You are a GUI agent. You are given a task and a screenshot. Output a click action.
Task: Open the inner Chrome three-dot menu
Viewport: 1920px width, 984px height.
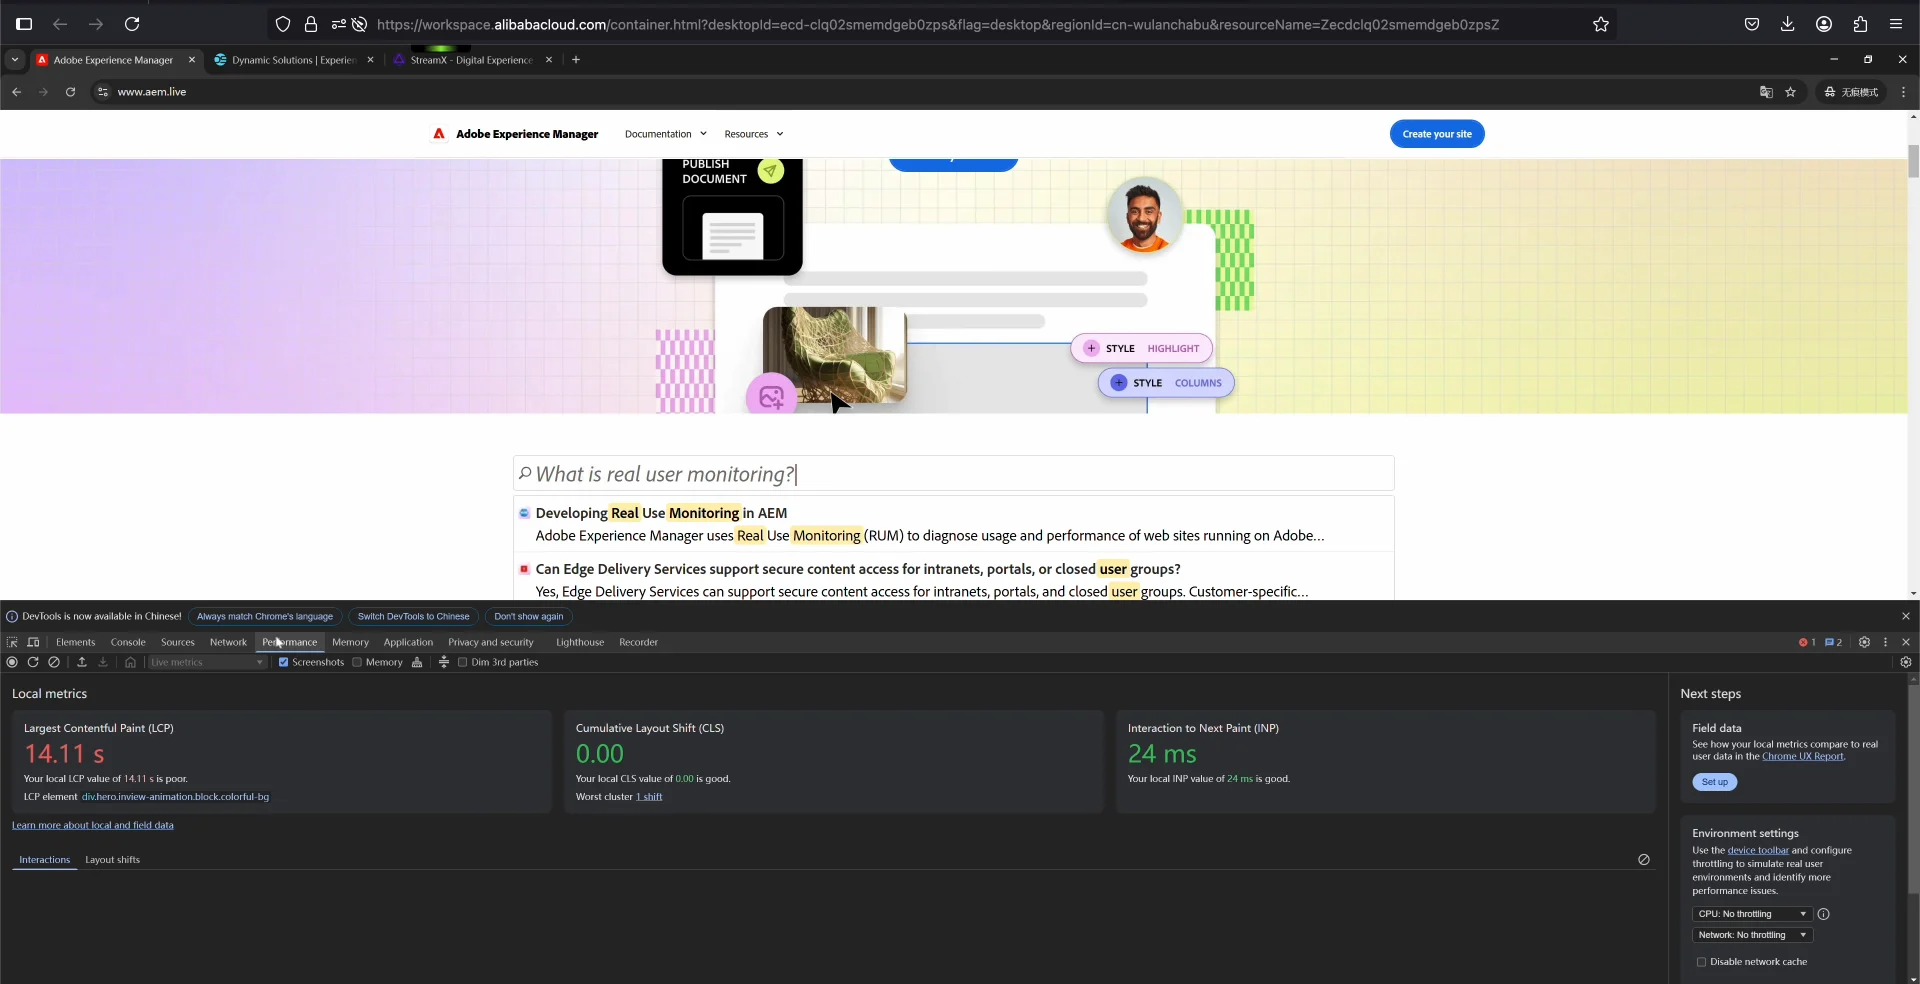[x=1903, y=92]
